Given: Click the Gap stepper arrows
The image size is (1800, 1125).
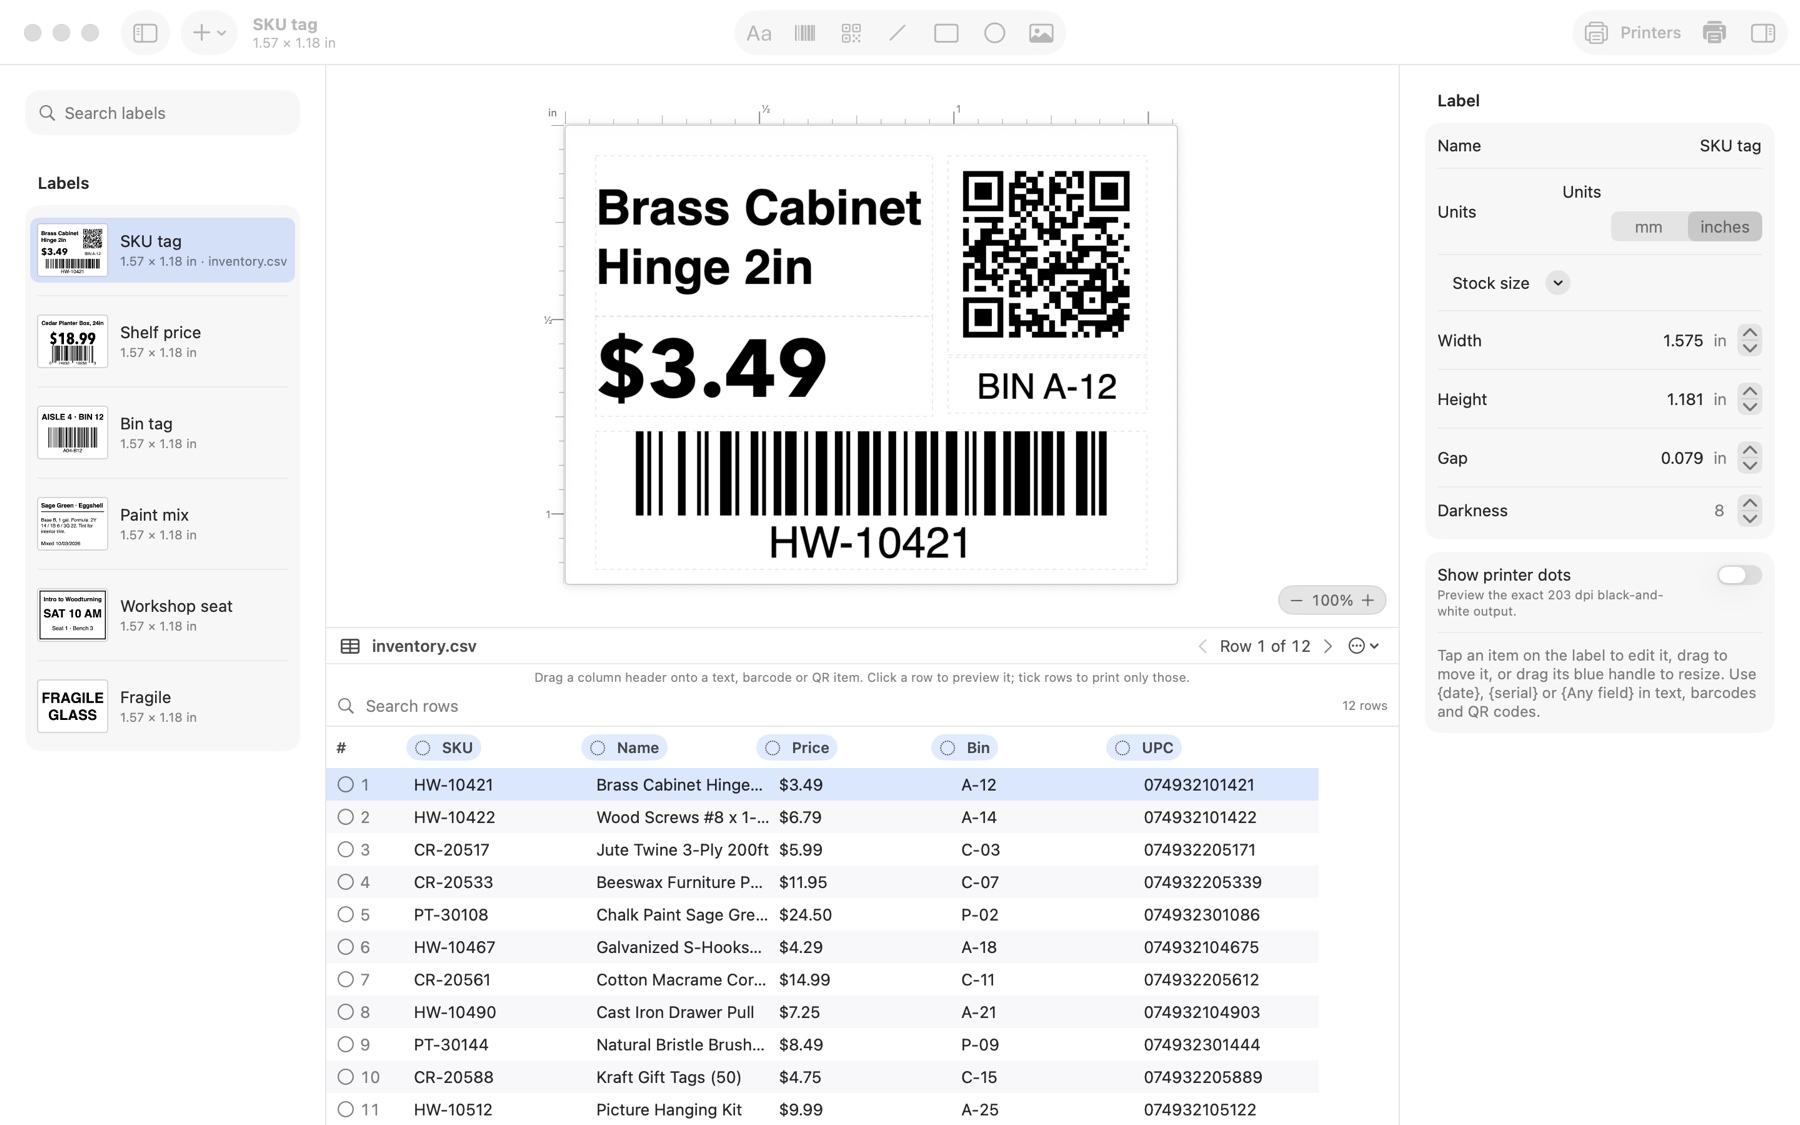Looking at the screenshot, I should pos(1749,458).
